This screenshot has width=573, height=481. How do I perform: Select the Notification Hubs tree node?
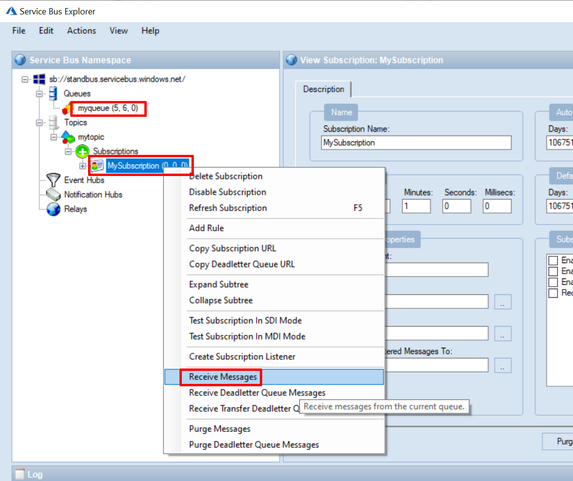point(93,194)
